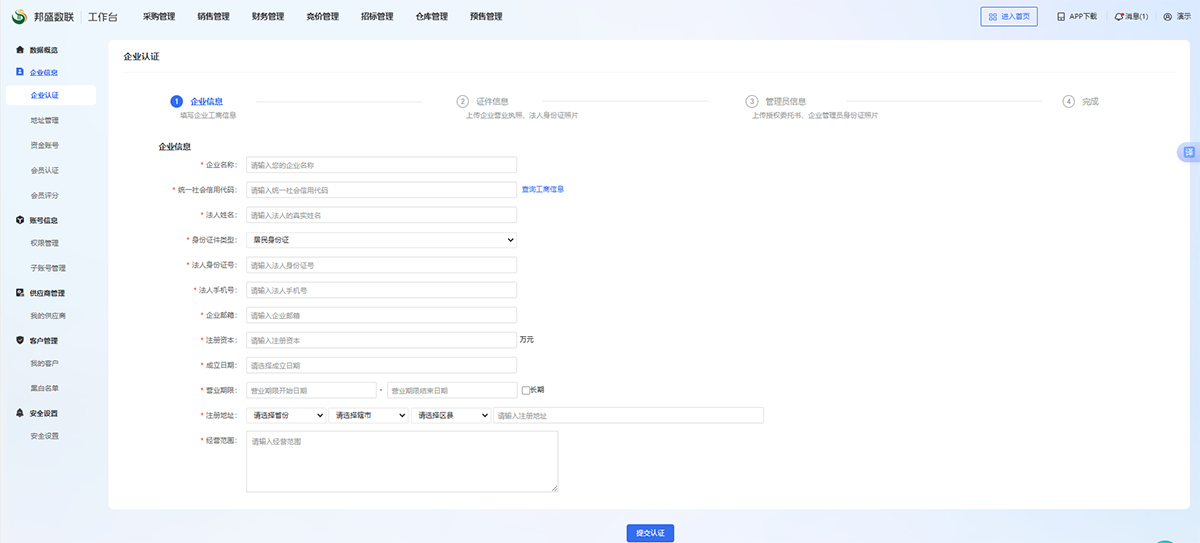The image size is (1200, 543).
Task: Focus the 营业期限结束日期 field
Action: (x=452, y=390)
